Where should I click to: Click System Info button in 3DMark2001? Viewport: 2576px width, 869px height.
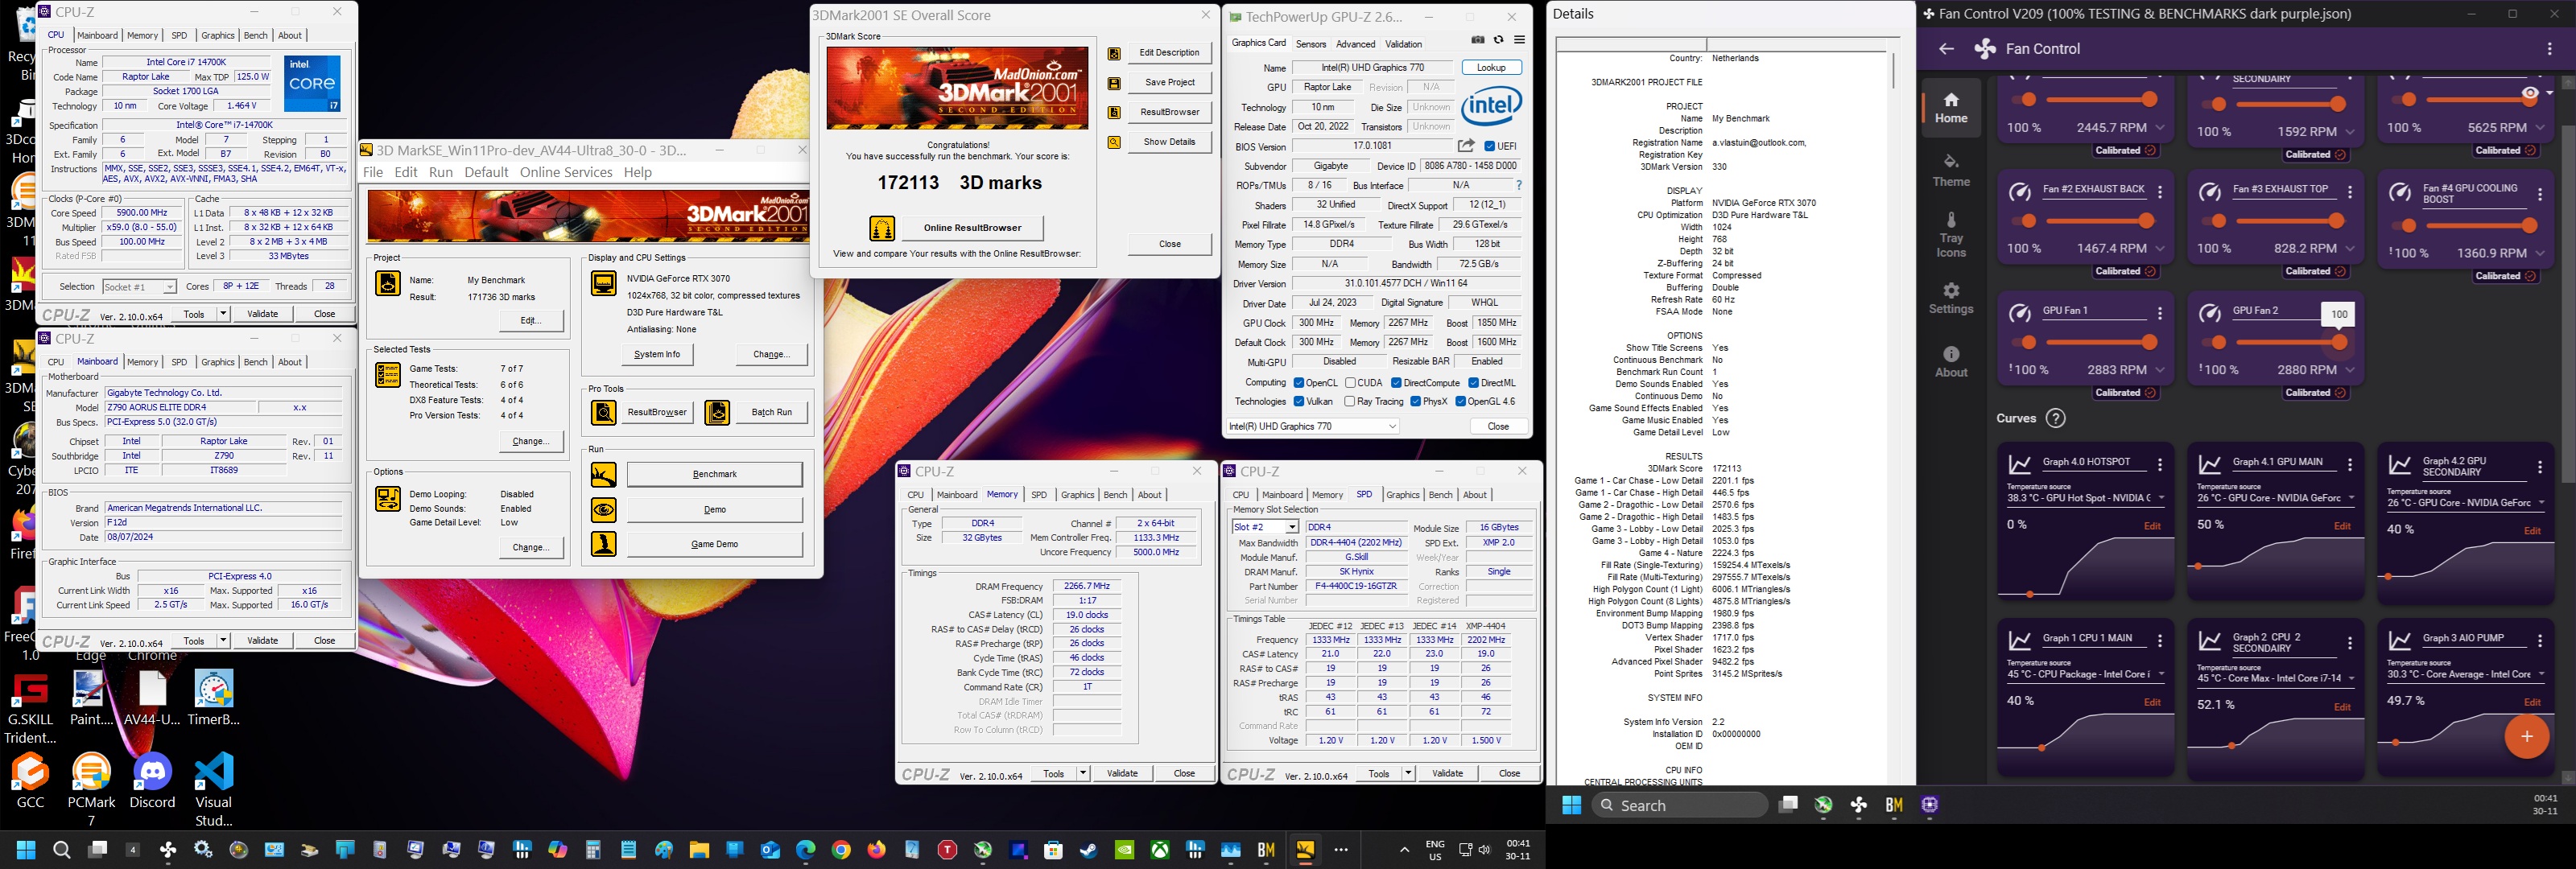pos(656,354)
